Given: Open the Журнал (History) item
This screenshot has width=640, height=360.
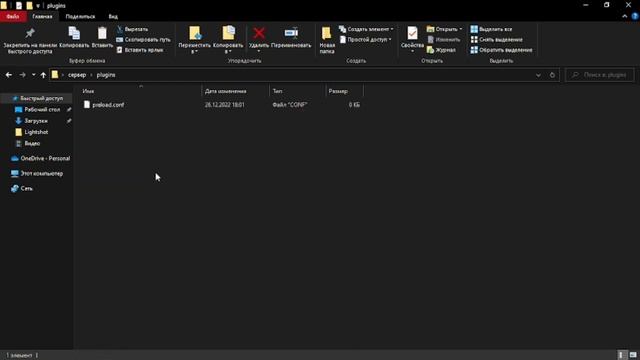Looking at the screenshot, I should (441, 50).
